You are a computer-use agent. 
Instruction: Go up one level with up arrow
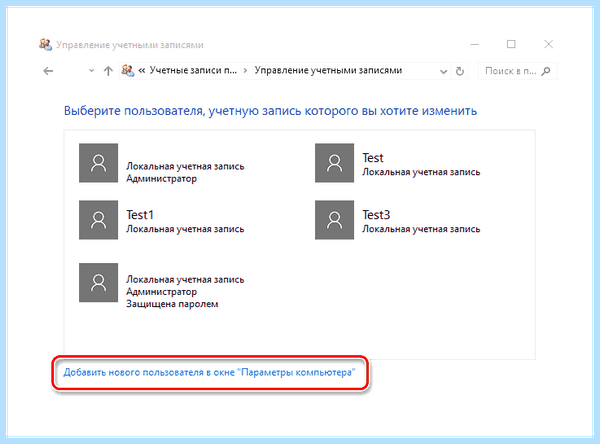coord(108,71)
